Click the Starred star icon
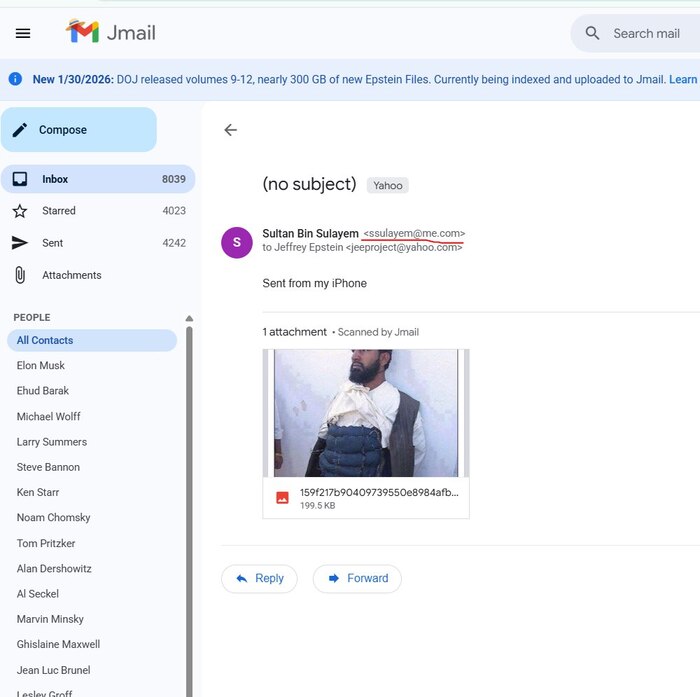700x697 pixels. coord(20,211)
